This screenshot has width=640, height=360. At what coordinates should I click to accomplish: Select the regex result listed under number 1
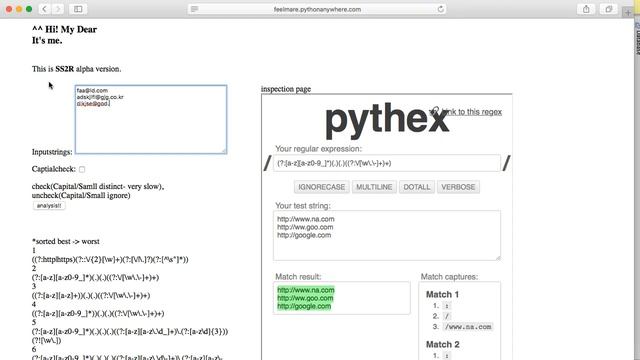tap(110, 259)
